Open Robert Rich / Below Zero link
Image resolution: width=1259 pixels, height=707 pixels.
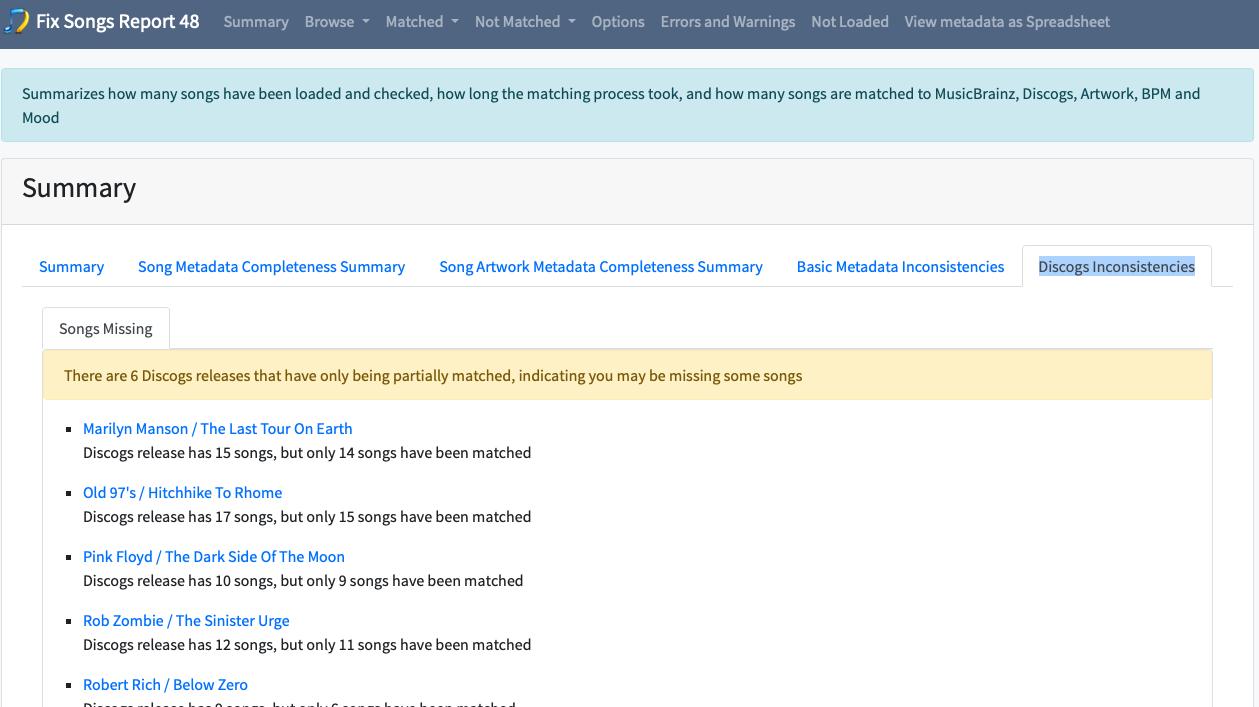click(165, 684)
